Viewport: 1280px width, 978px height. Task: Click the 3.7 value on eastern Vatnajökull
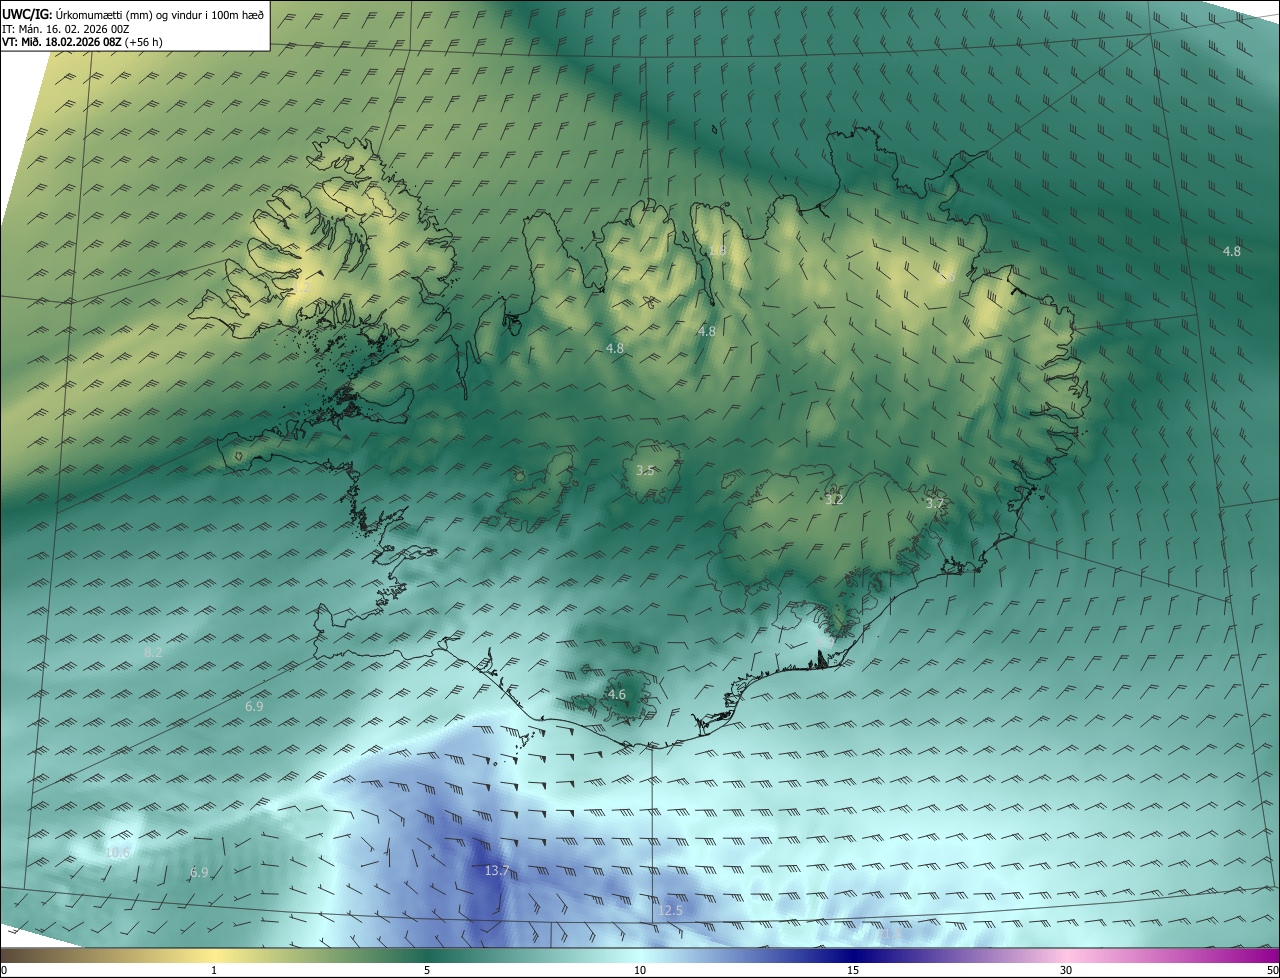click(934, 503)
